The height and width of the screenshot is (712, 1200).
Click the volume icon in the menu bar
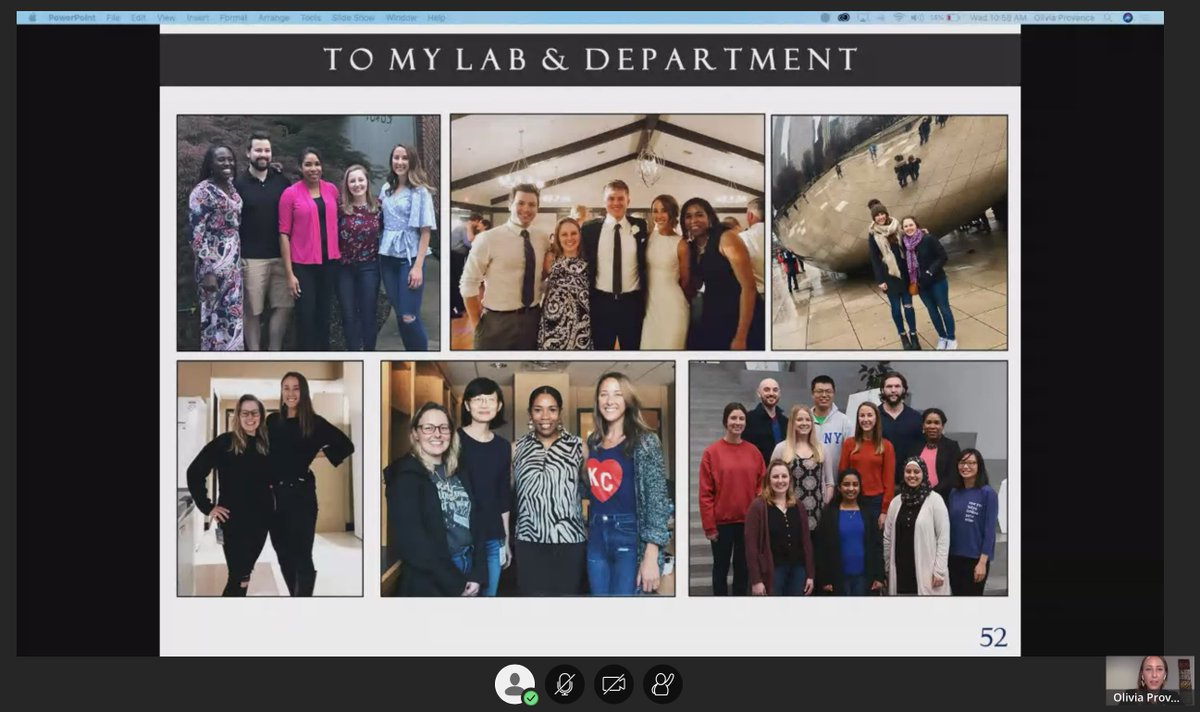click(x=917, y=18)
